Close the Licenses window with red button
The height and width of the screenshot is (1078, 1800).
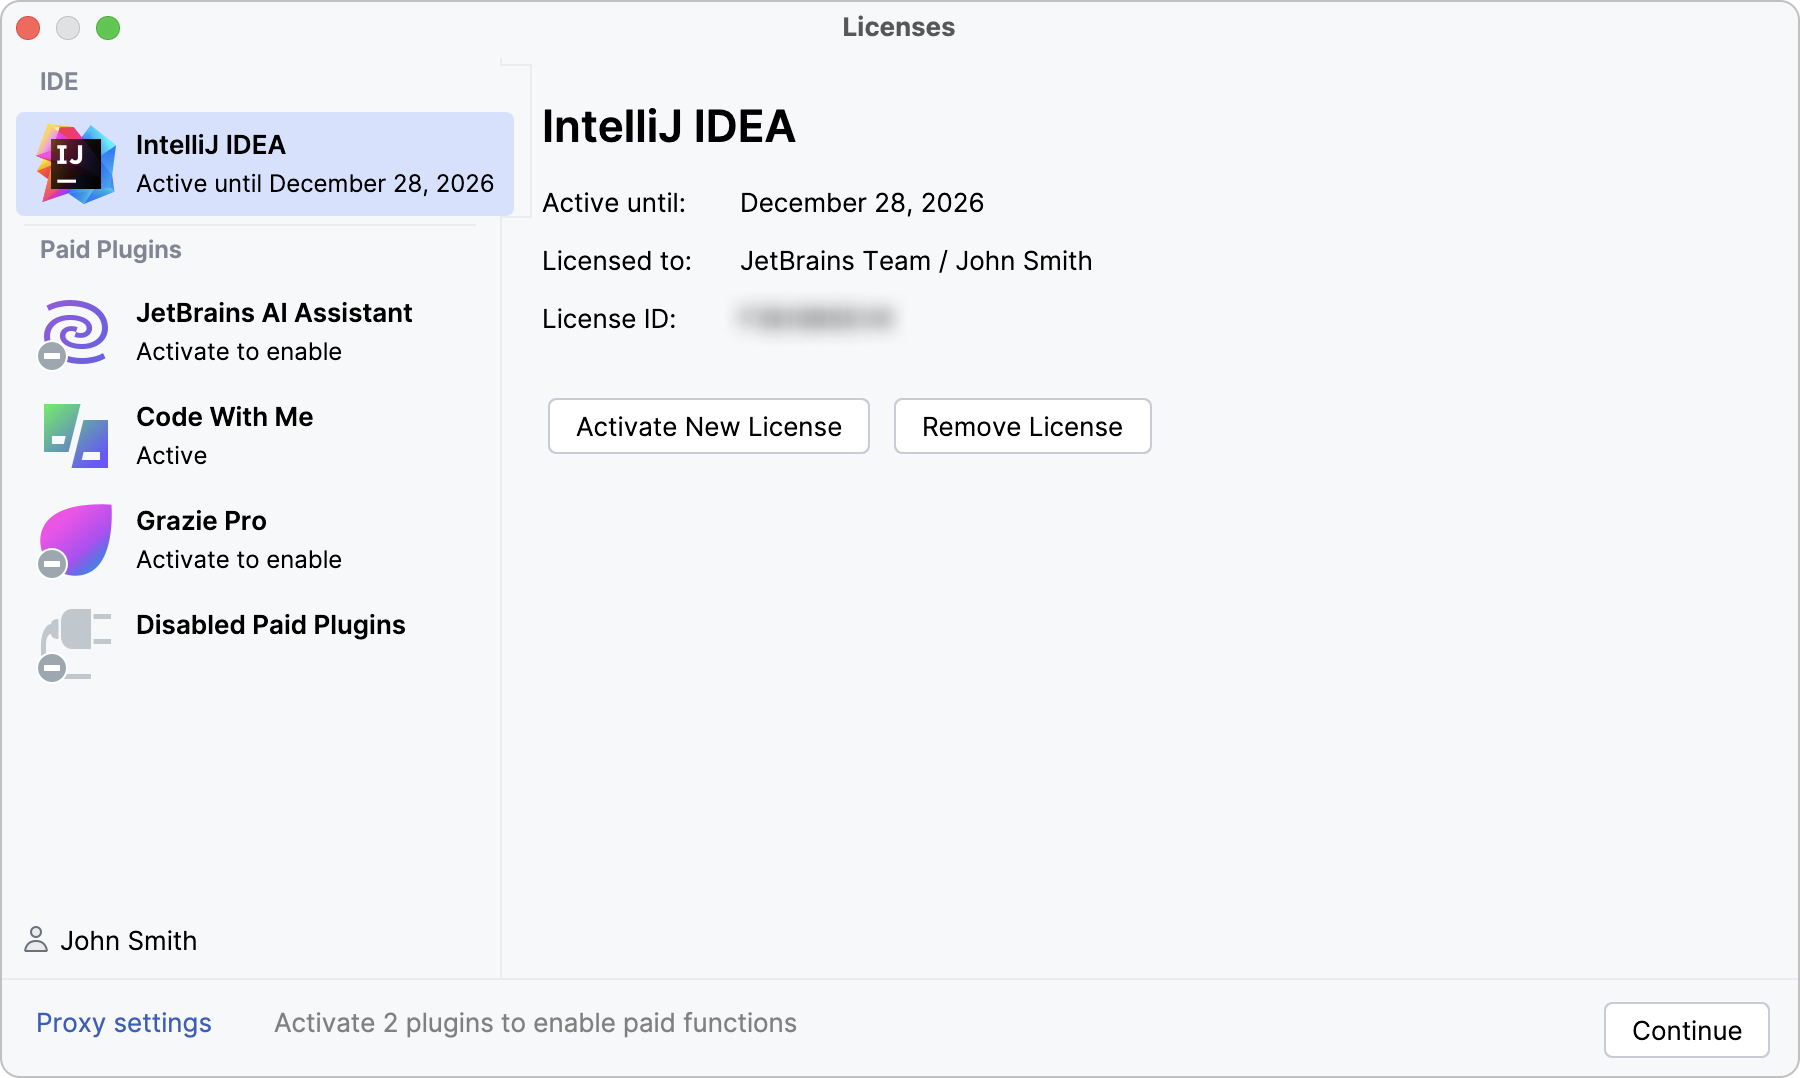28,28
